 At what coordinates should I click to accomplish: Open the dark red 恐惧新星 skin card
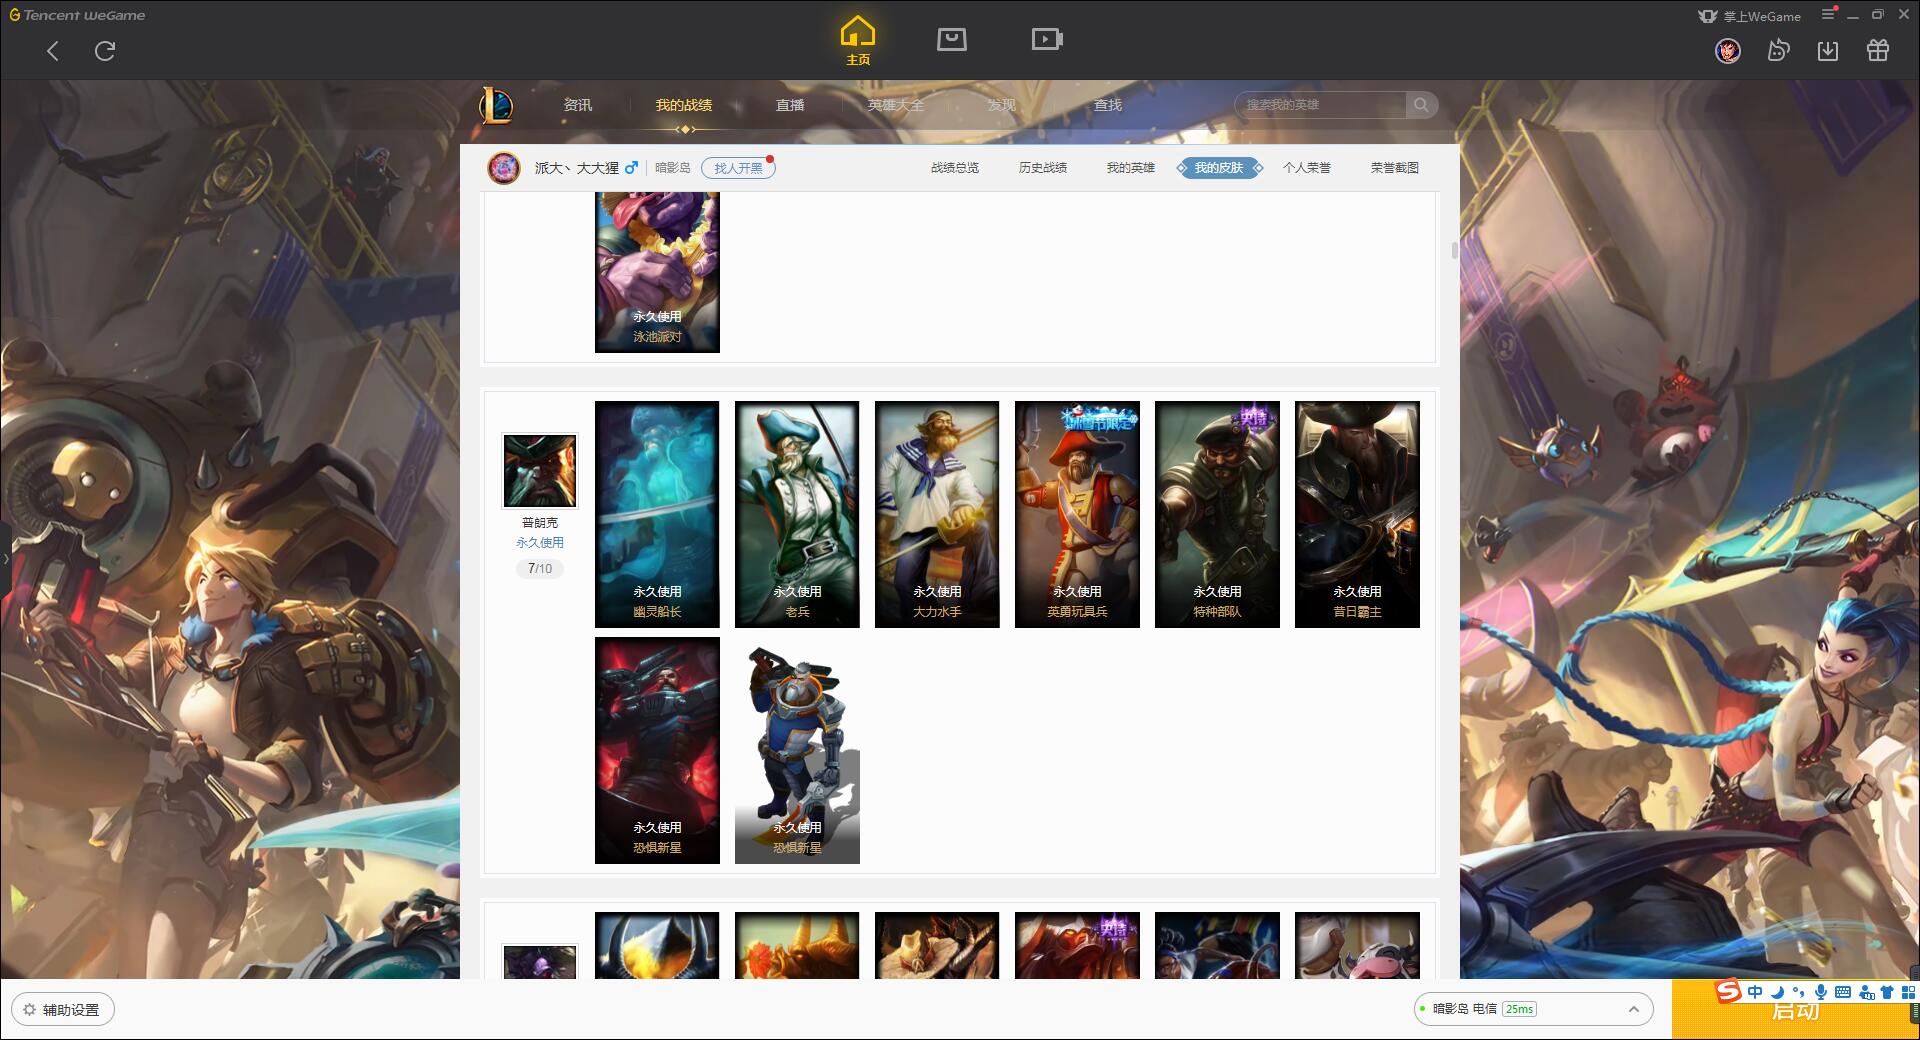click(x=657, y=750)
